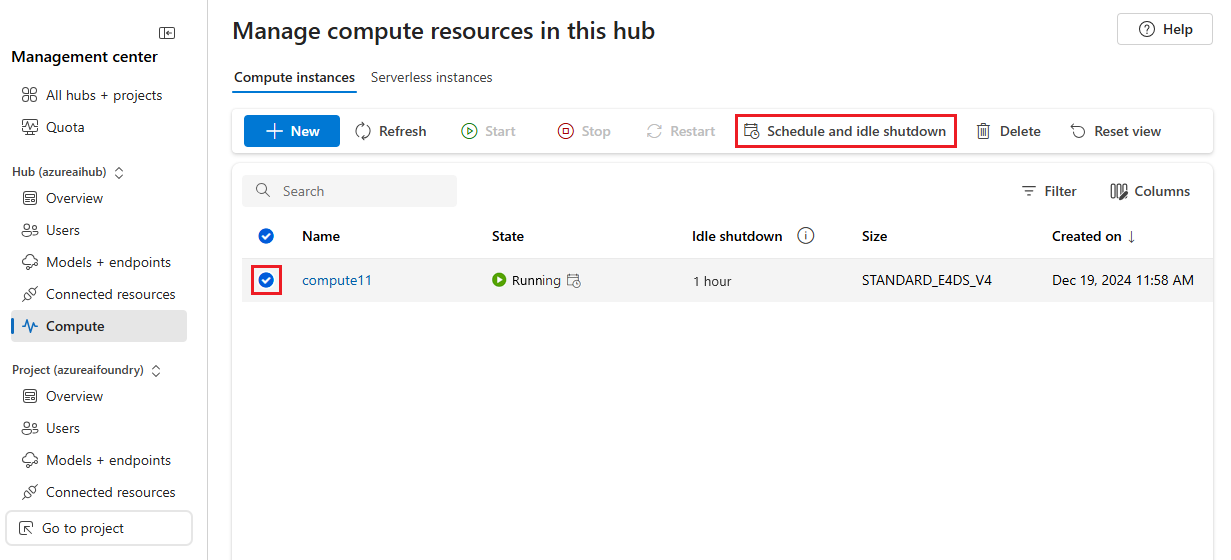Click the Search input field

[350, 191]
